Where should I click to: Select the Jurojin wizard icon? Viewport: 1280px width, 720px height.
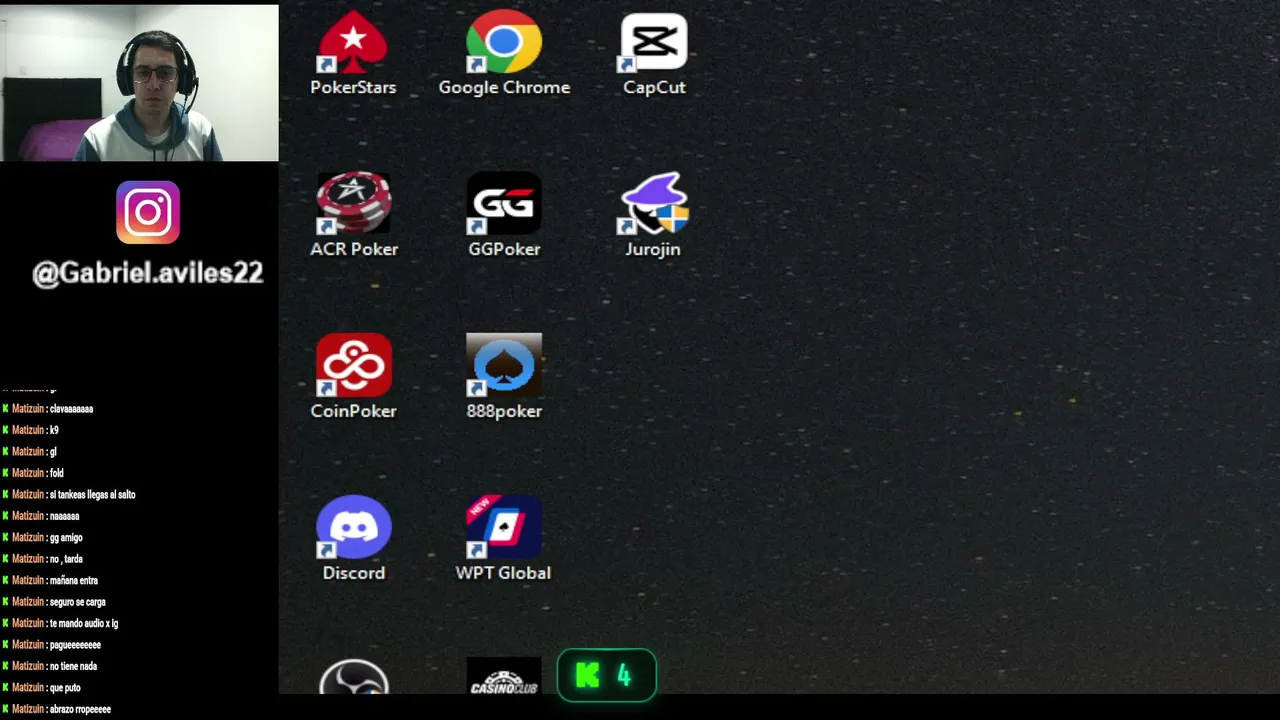coord(653,216)
